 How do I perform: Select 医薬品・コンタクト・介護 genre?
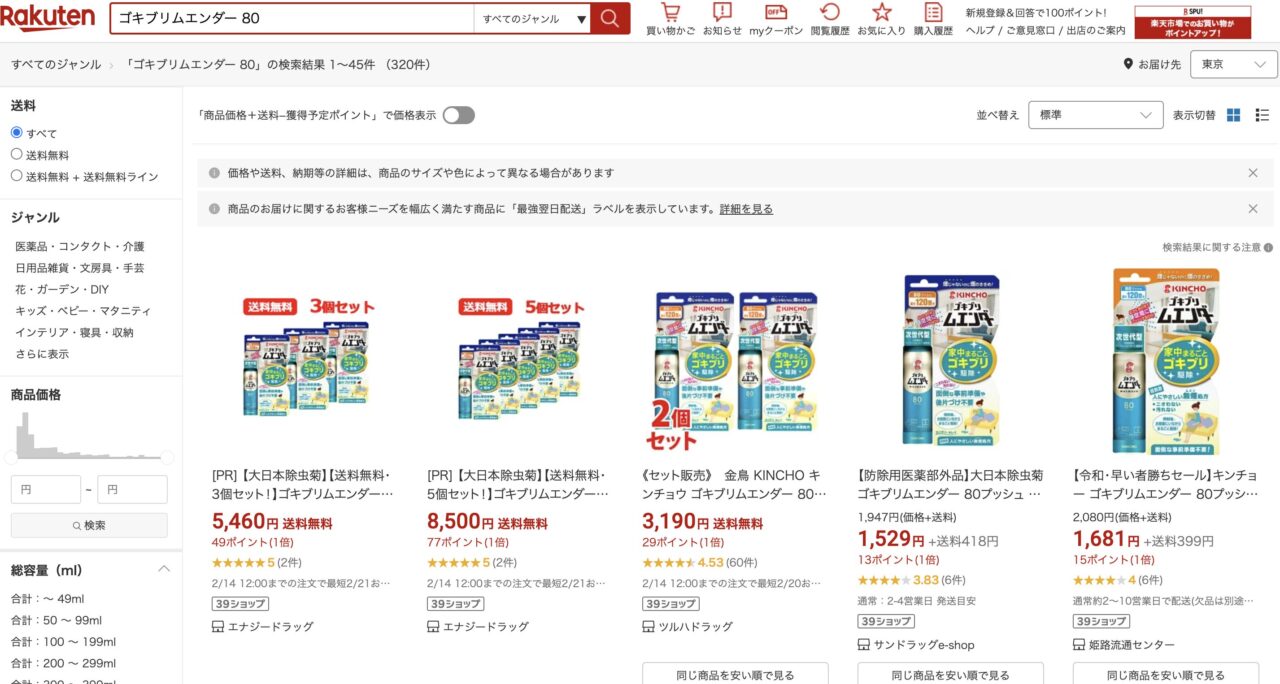coord(80,246)
